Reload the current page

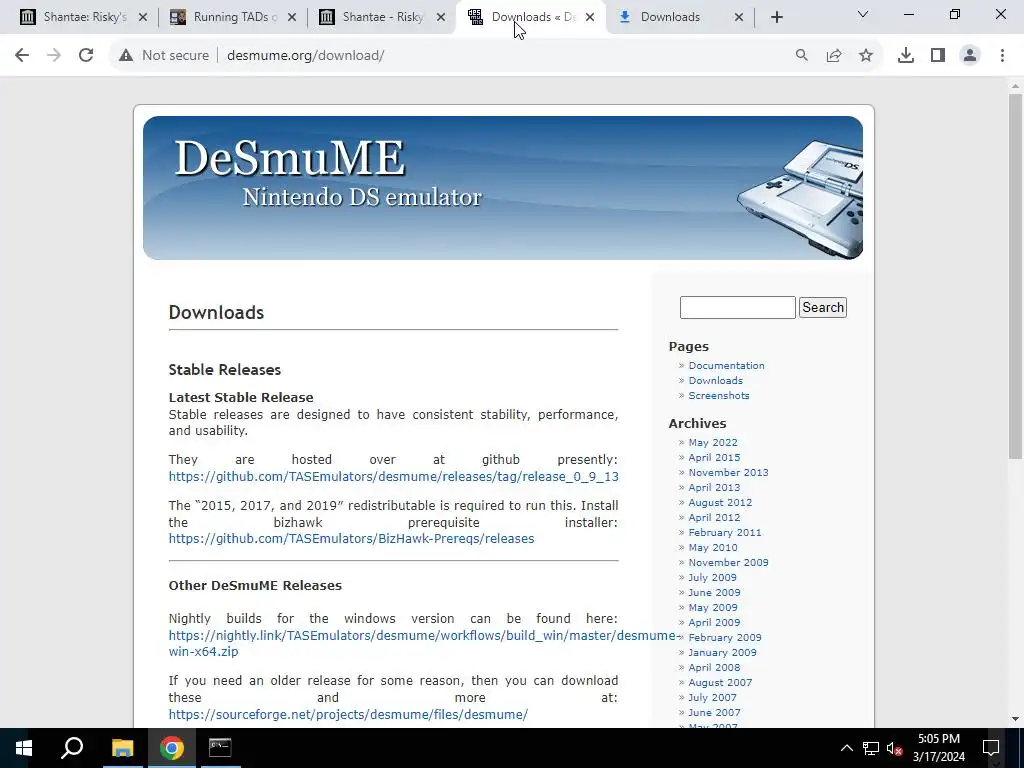pos(86,56)
